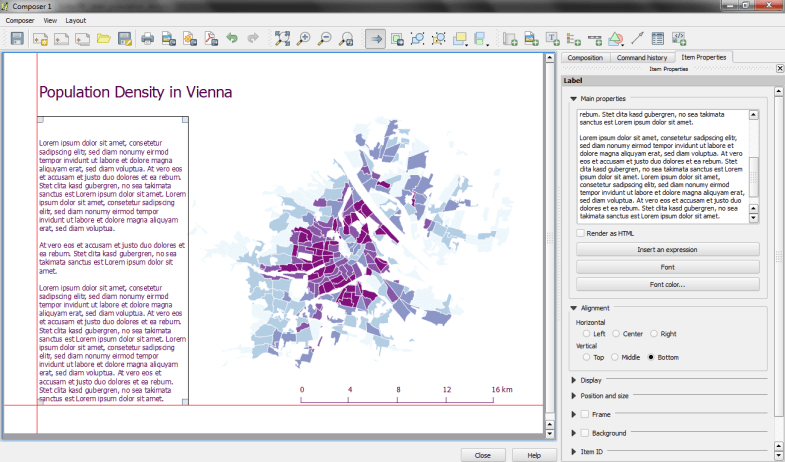Tick the Frame checkbox
This screenshot has height=462, width=785.
pos(585,414)
